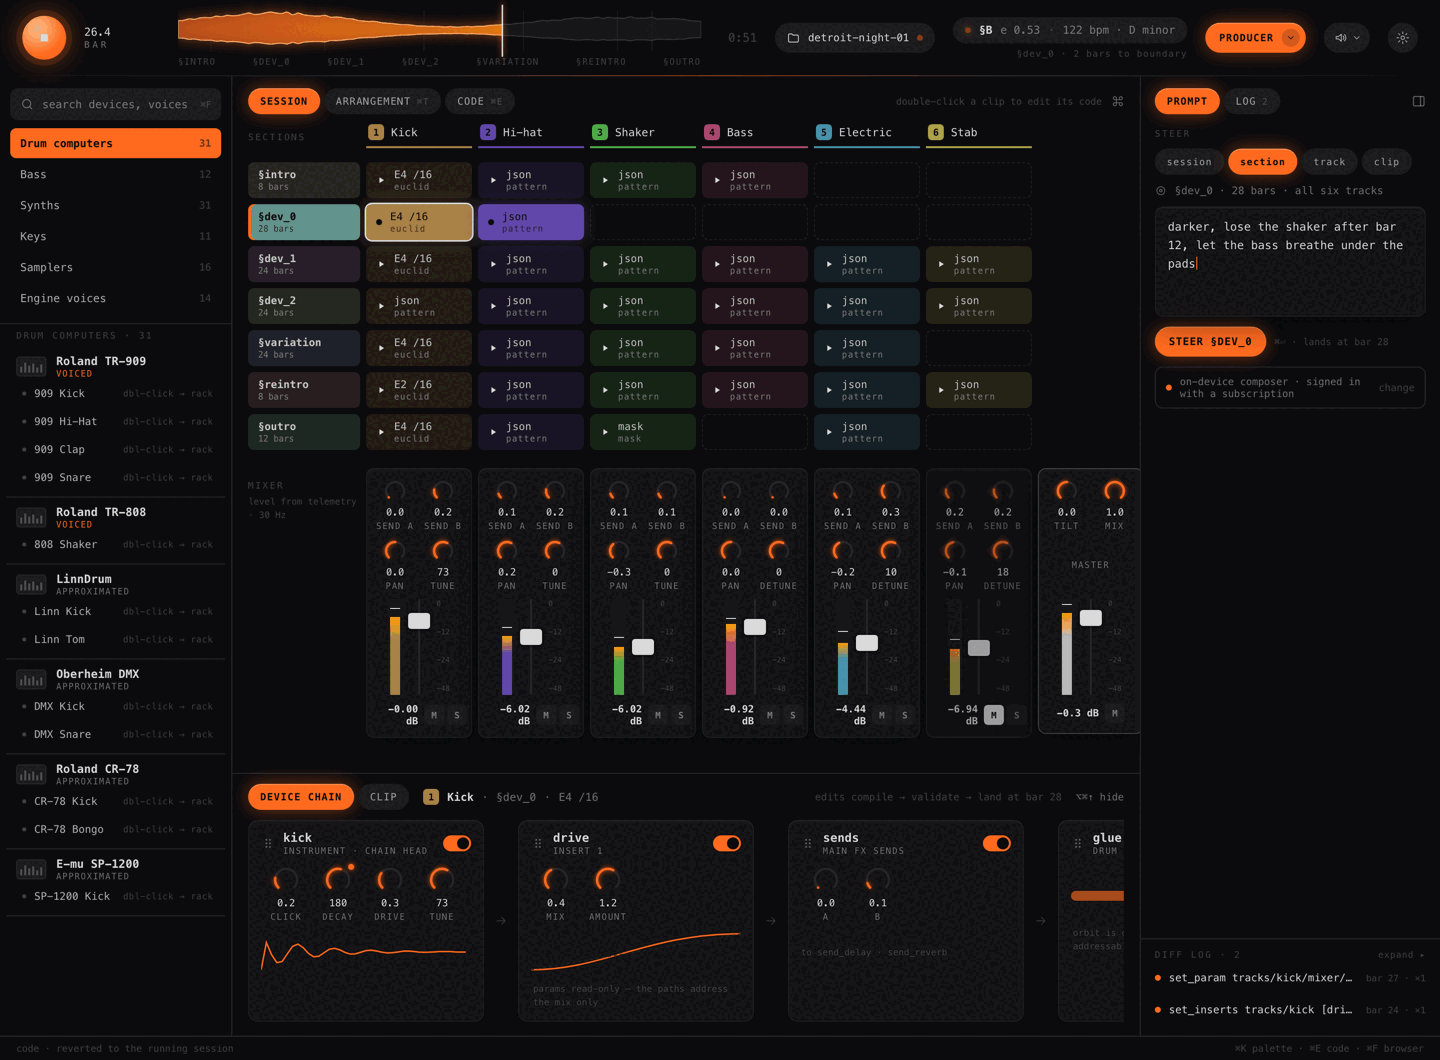Click the E-mu SP-1200 device icon
Viewport: 1440px width, 1060px height.
(31, 870)
